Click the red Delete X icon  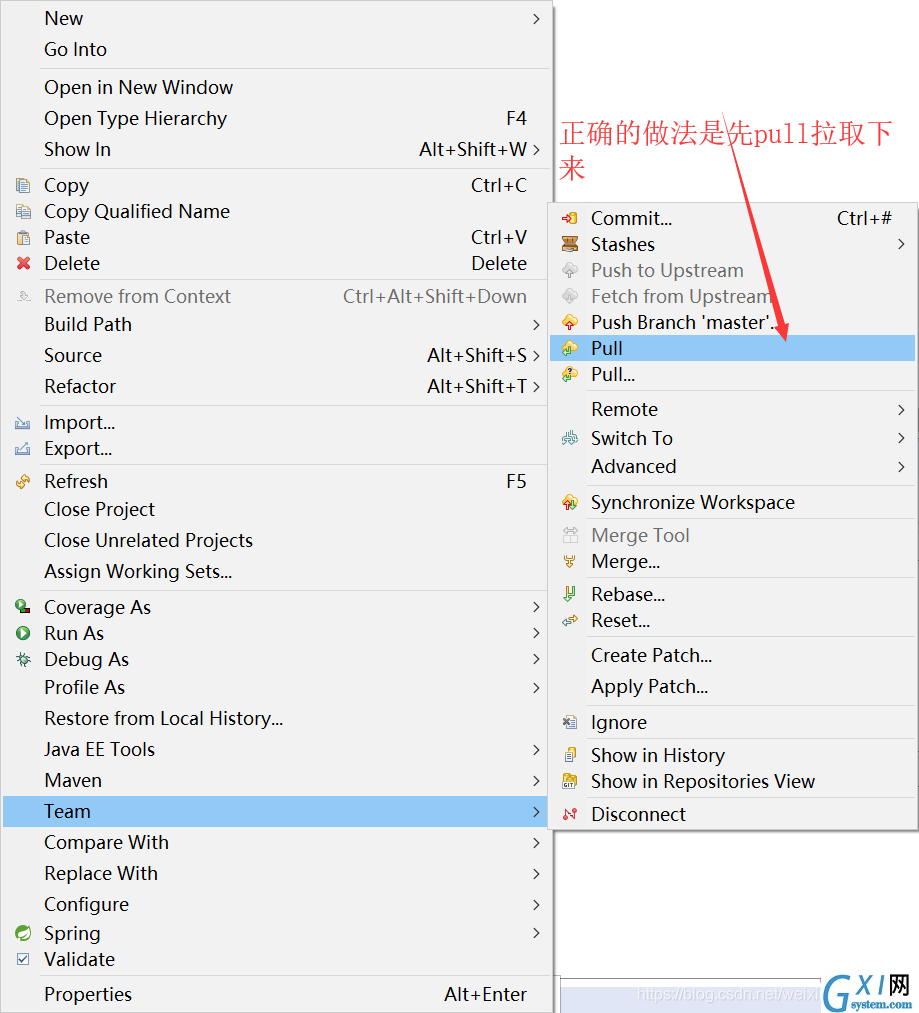click(x=23, y=264)
